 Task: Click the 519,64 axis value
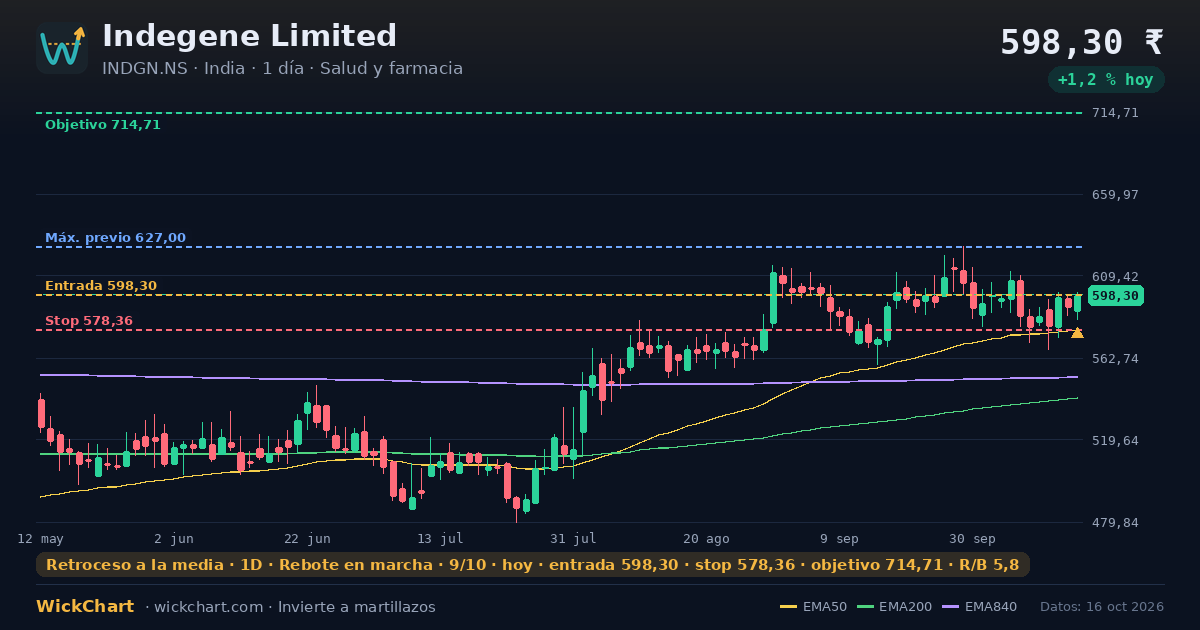pos(1115,441)
